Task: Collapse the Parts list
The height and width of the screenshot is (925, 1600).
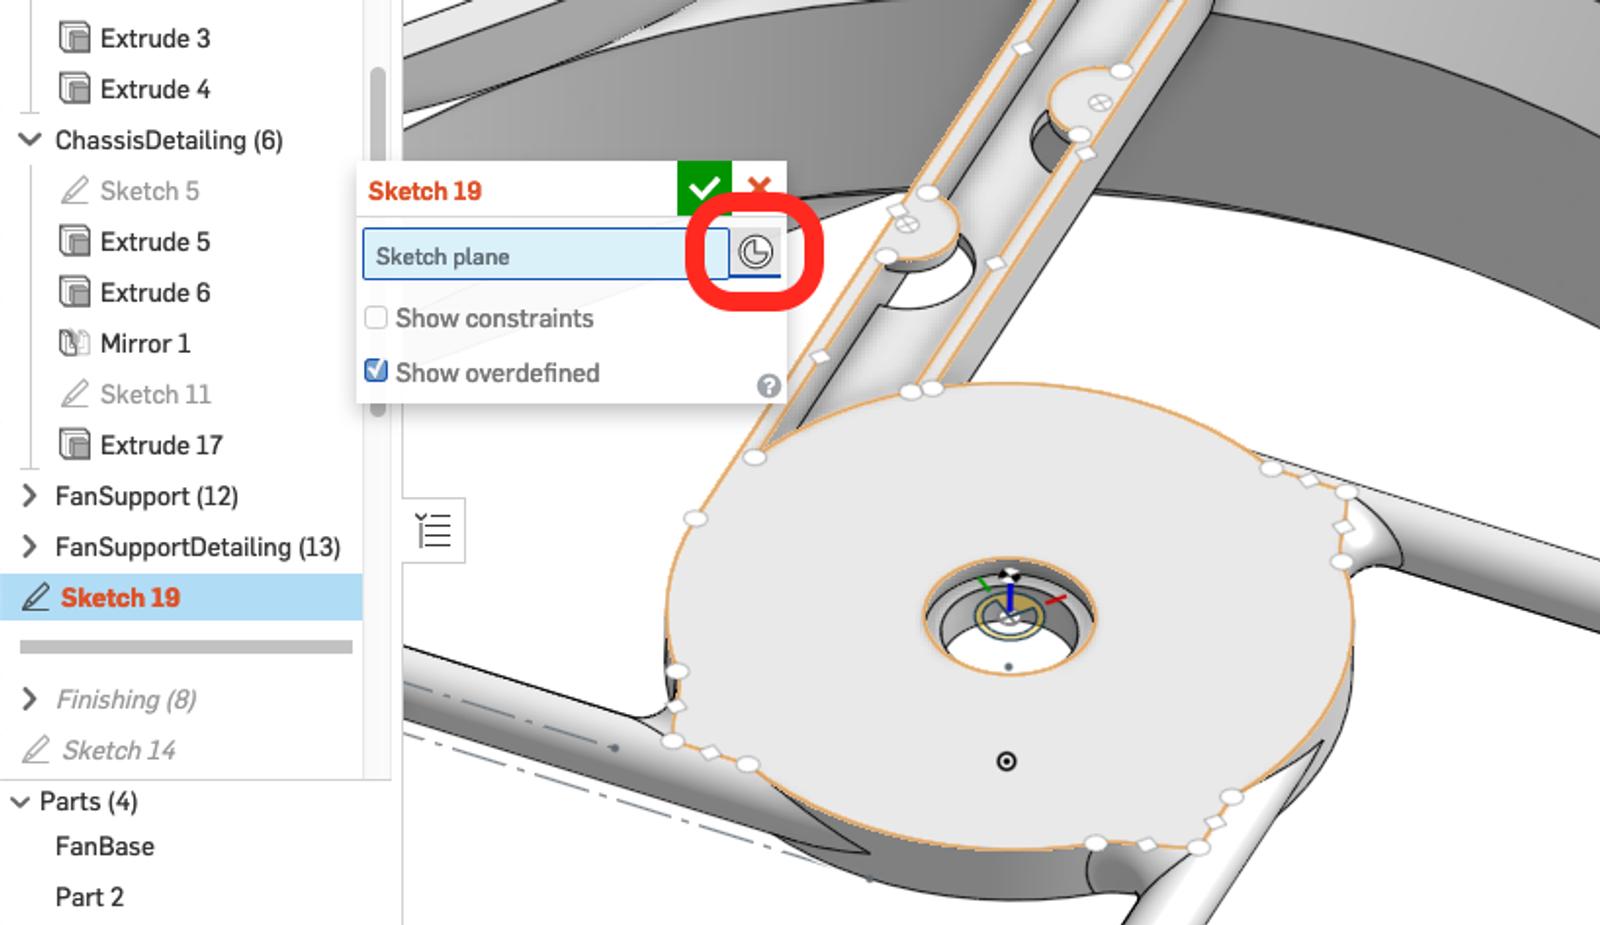Action: [x=19, y=802]
